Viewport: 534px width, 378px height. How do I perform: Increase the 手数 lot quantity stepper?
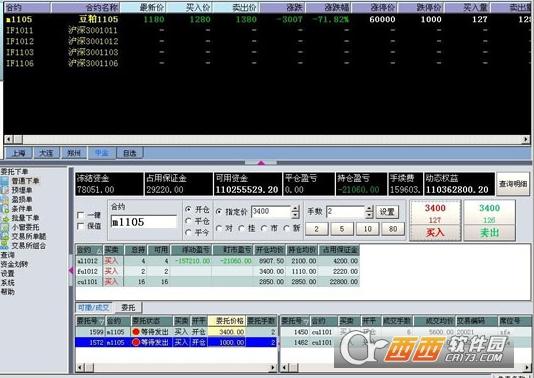(x=369, y=209)
